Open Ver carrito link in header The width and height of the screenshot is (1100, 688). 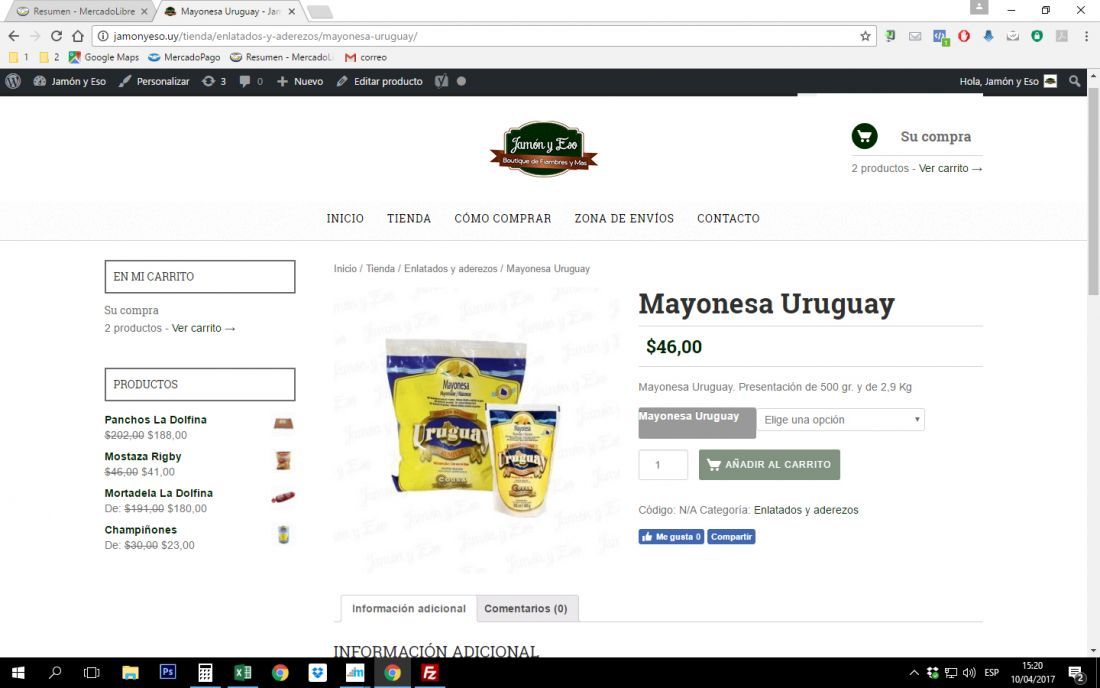(951, 168)
